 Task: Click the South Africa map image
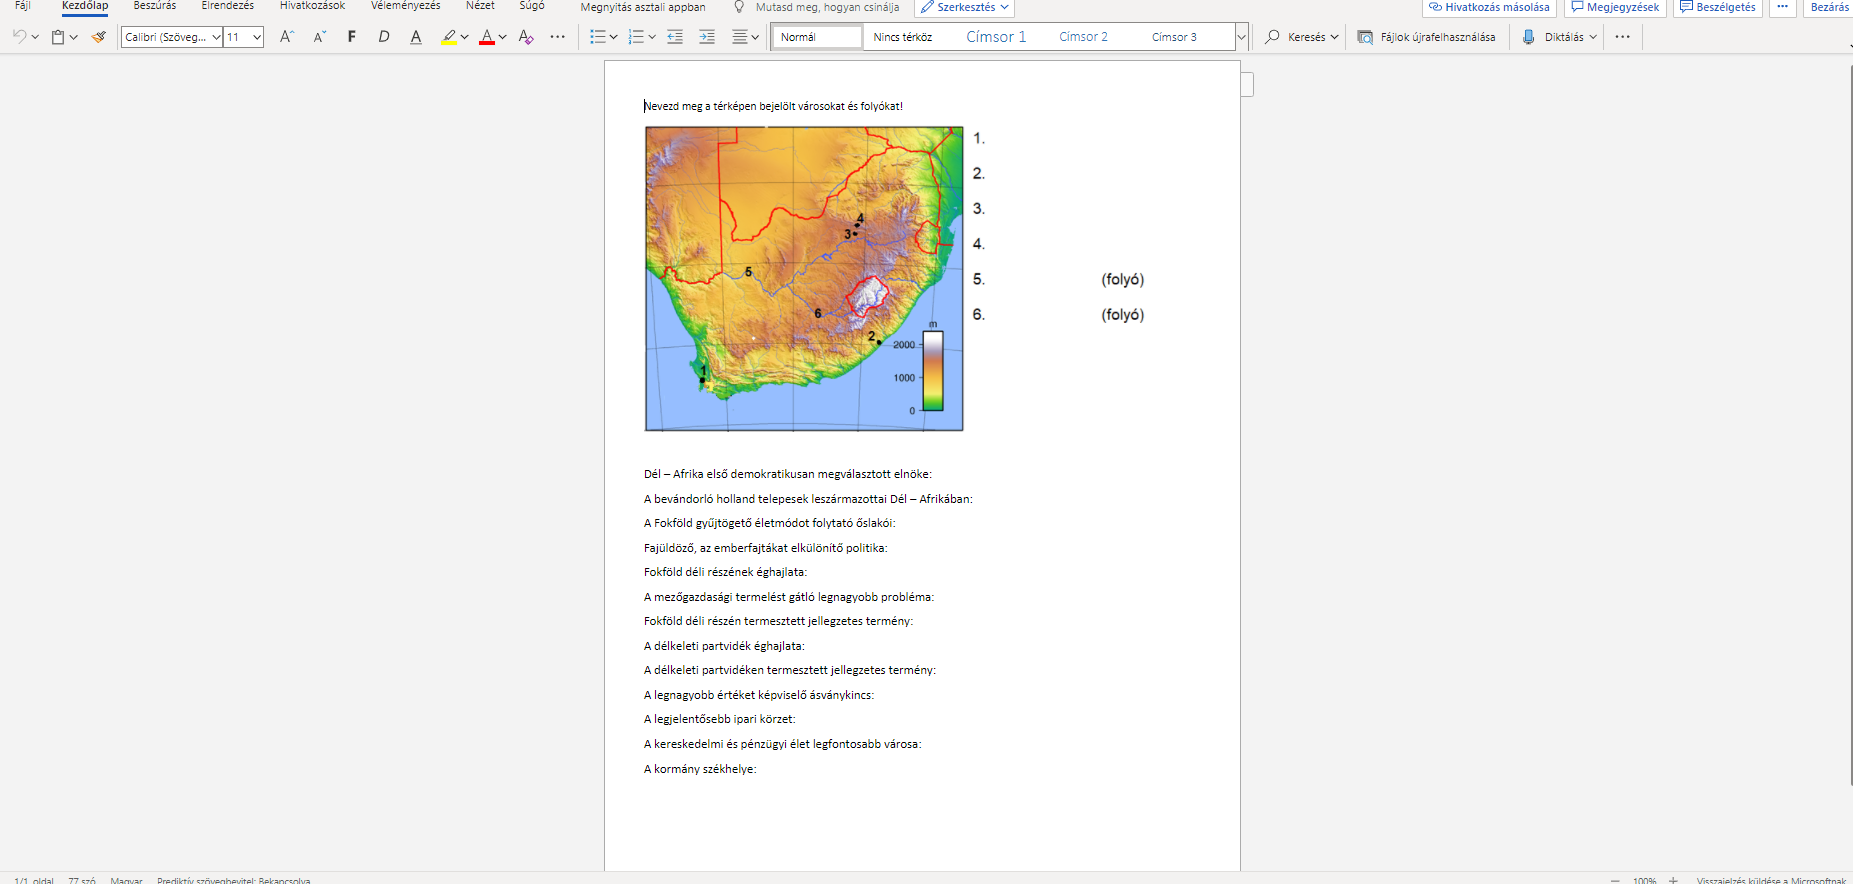pos(804,279)
